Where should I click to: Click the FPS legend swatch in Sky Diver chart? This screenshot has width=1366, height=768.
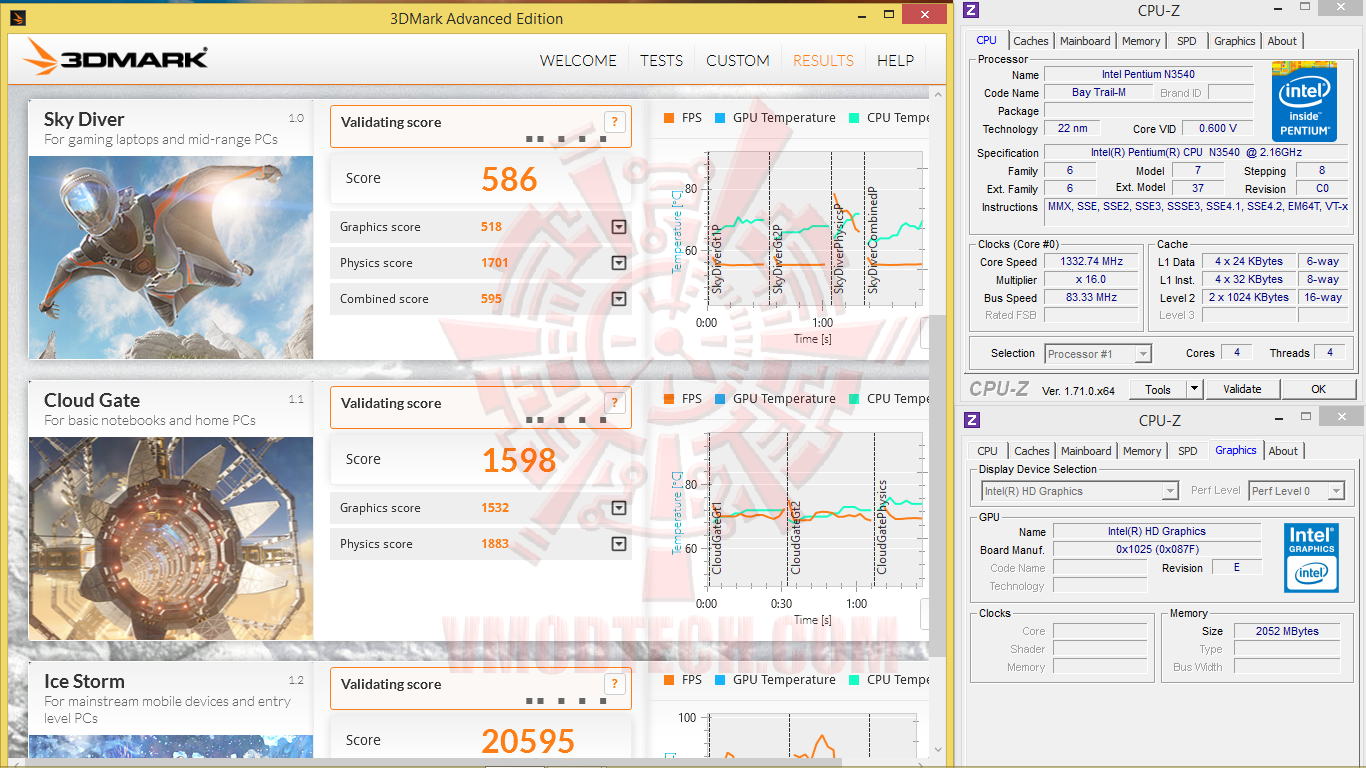pyautogui.click(x=669, y=118)
